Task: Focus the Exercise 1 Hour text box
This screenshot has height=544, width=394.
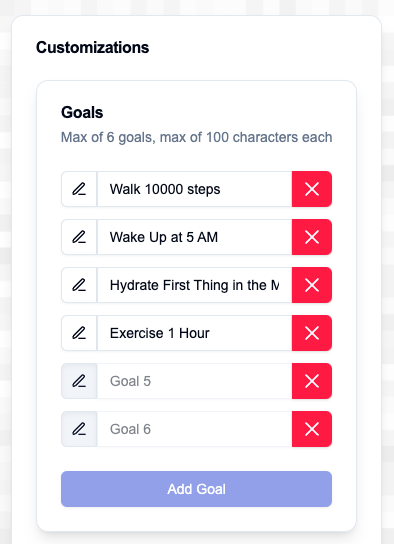Action: pyautogui.click(x=195, y=333)
